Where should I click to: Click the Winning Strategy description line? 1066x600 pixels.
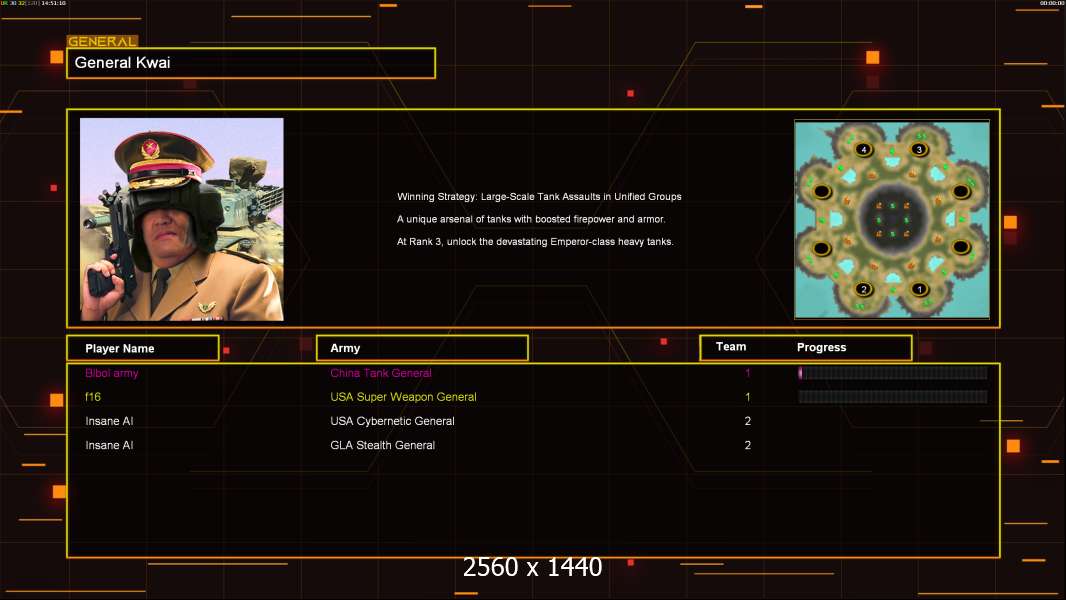point(539,196)
